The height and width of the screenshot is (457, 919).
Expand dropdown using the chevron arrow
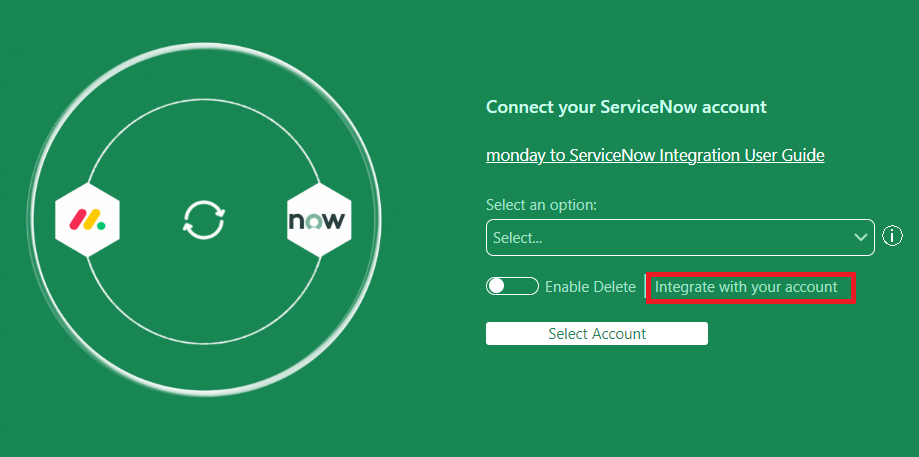coord(860,237)
